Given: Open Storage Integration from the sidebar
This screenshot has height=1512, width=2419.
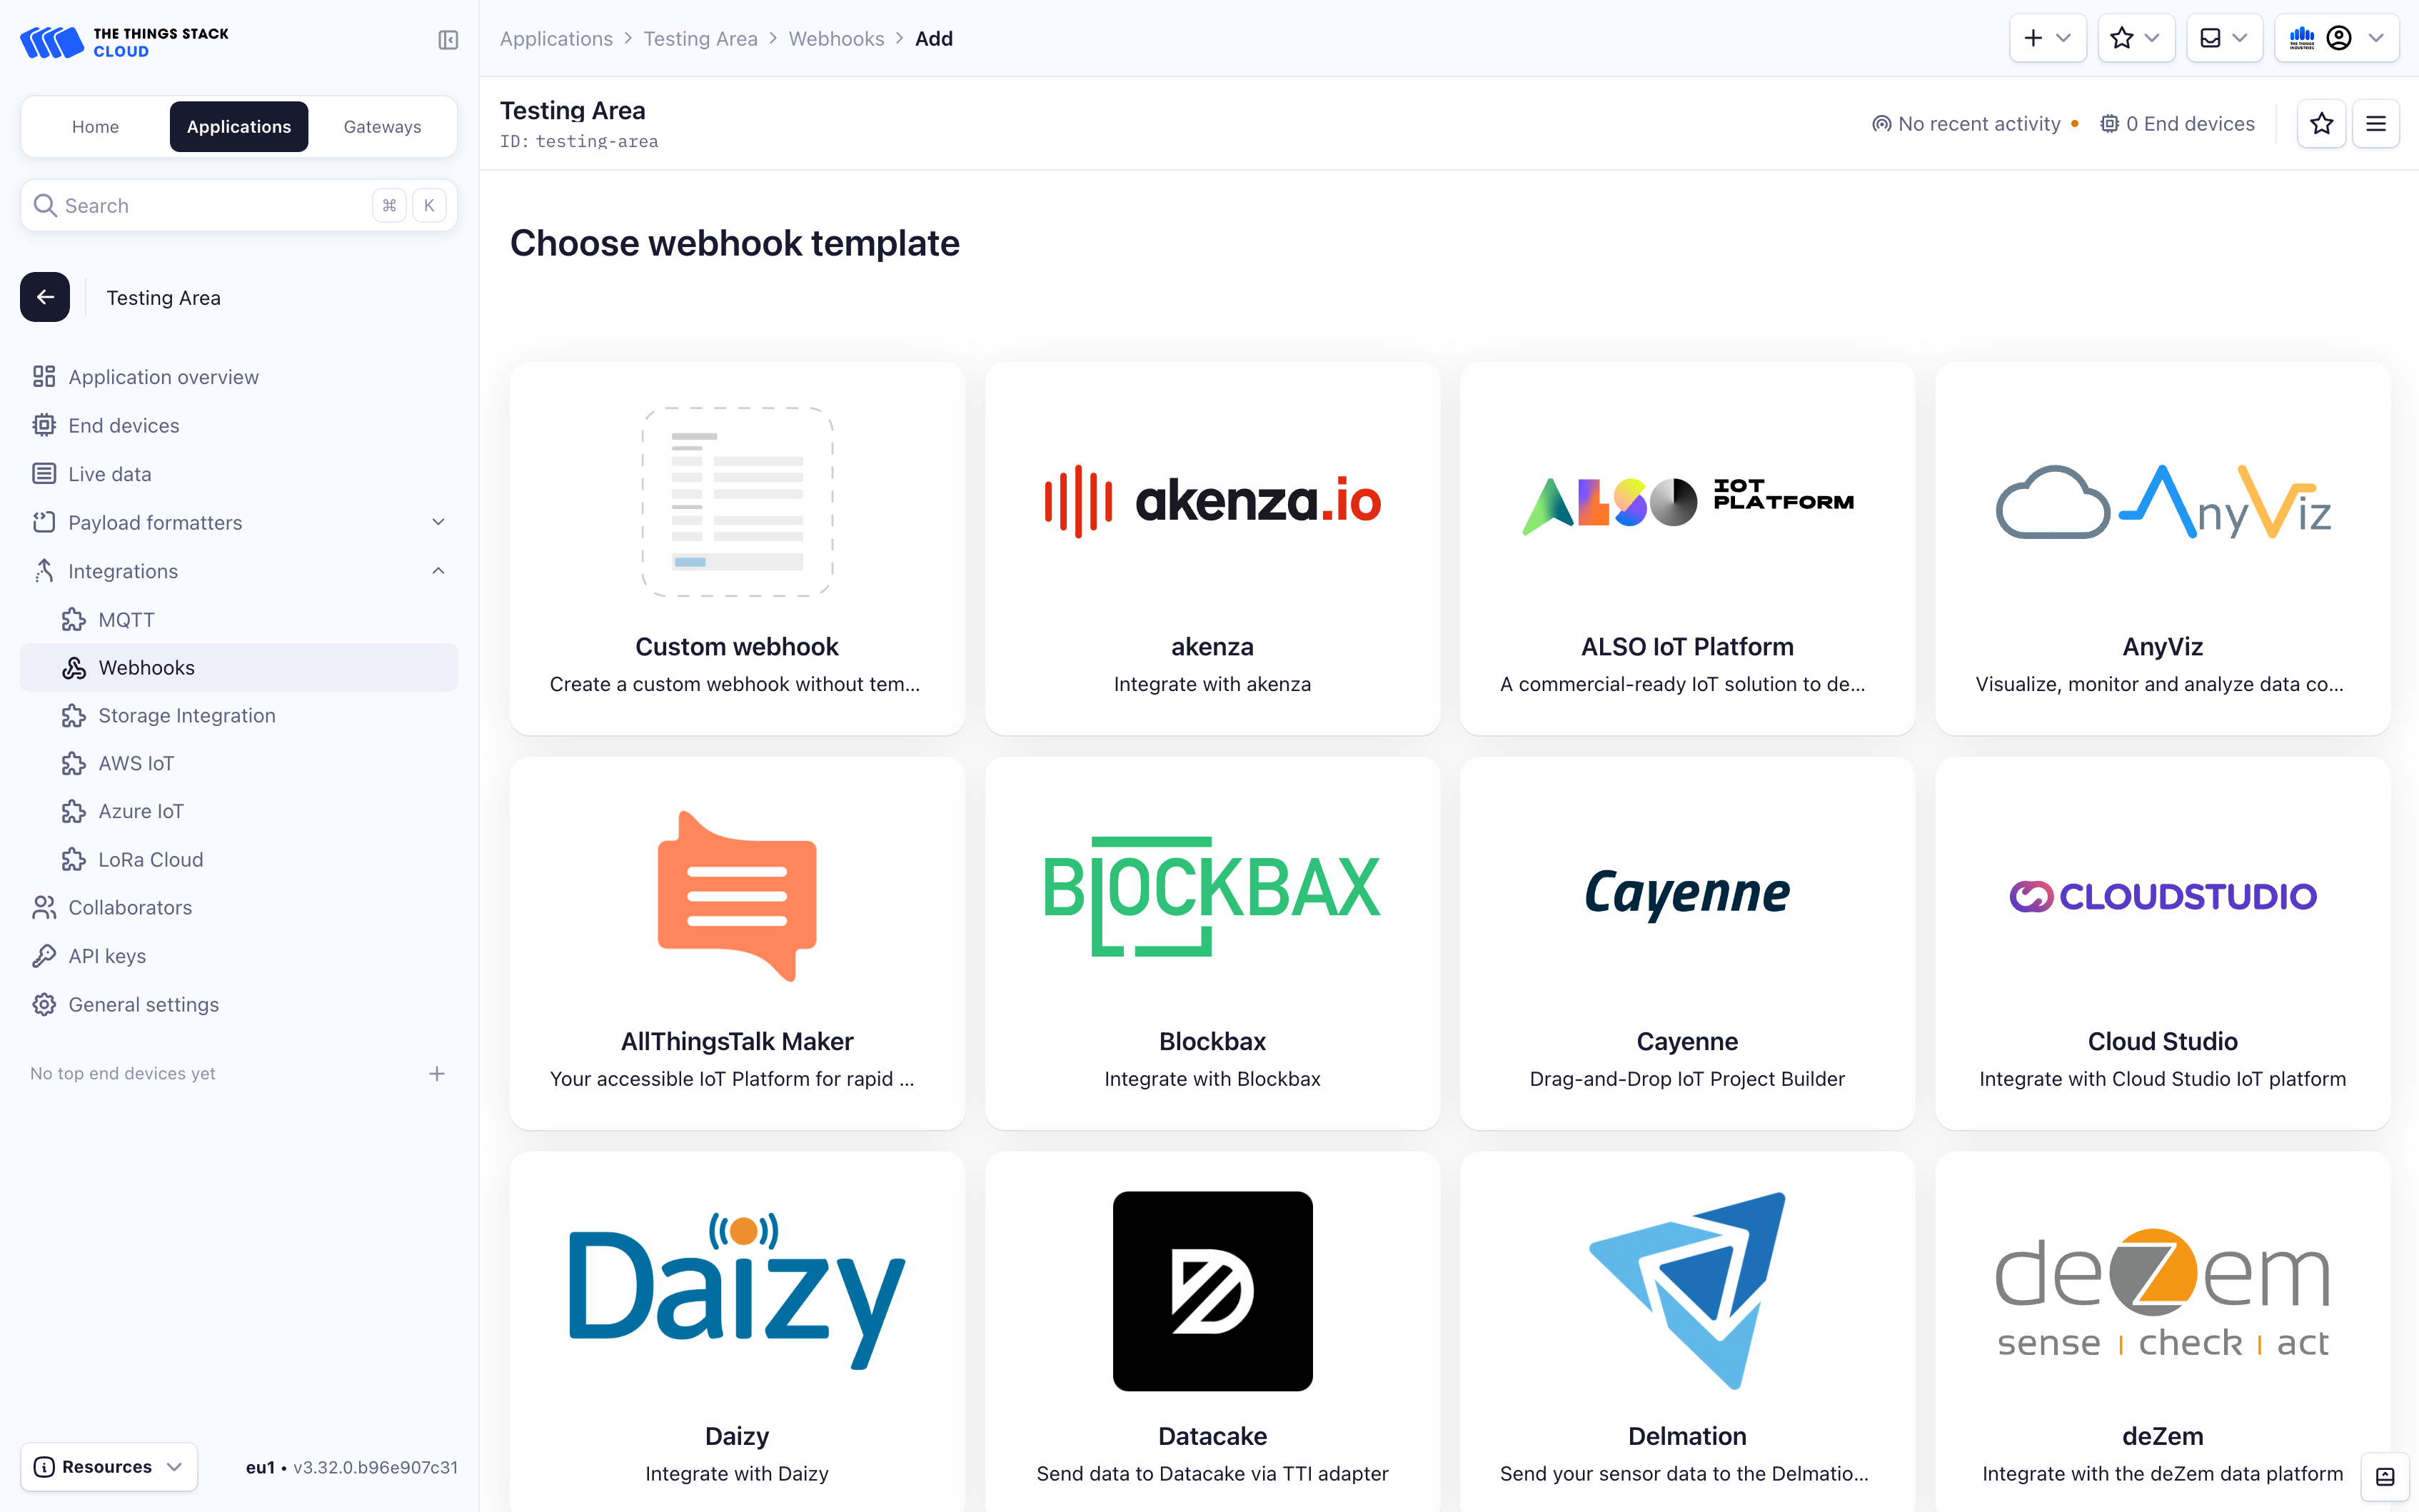Looking at the screenshot, I should pos(186,715).
